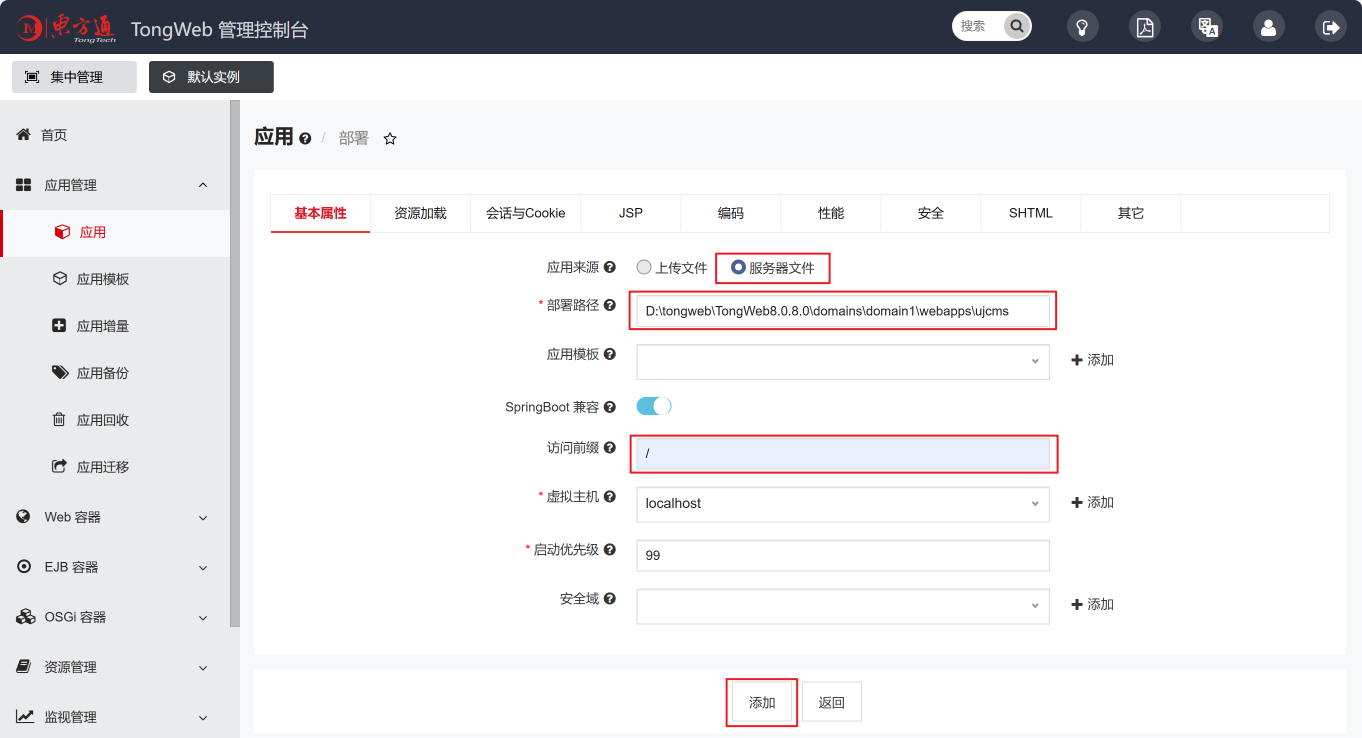
Task: Click the language switch icon
Action: pyautogui.click(x=1207, y=27)
